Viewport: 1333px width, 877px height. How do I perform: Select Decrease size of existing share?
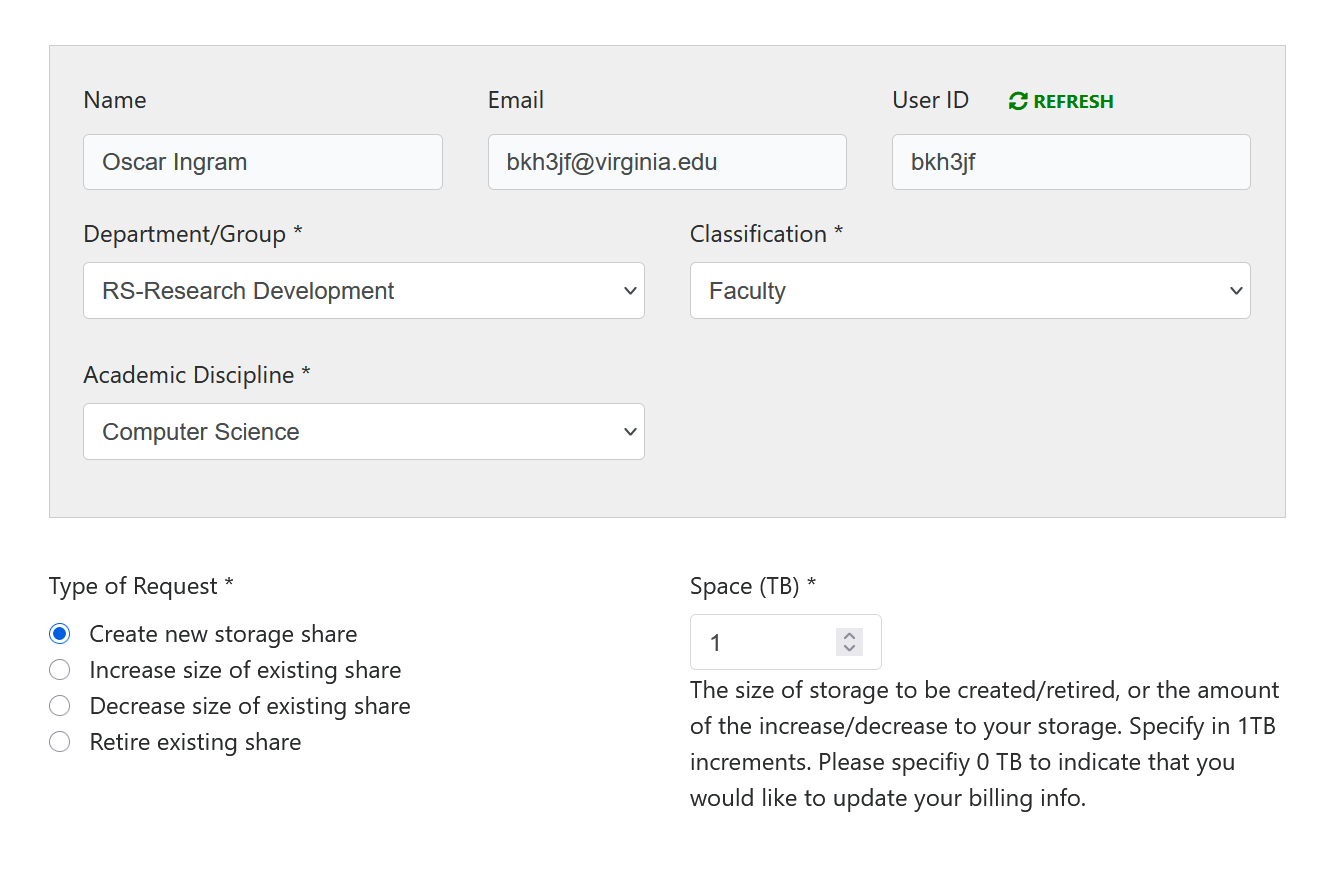[60, 706]
